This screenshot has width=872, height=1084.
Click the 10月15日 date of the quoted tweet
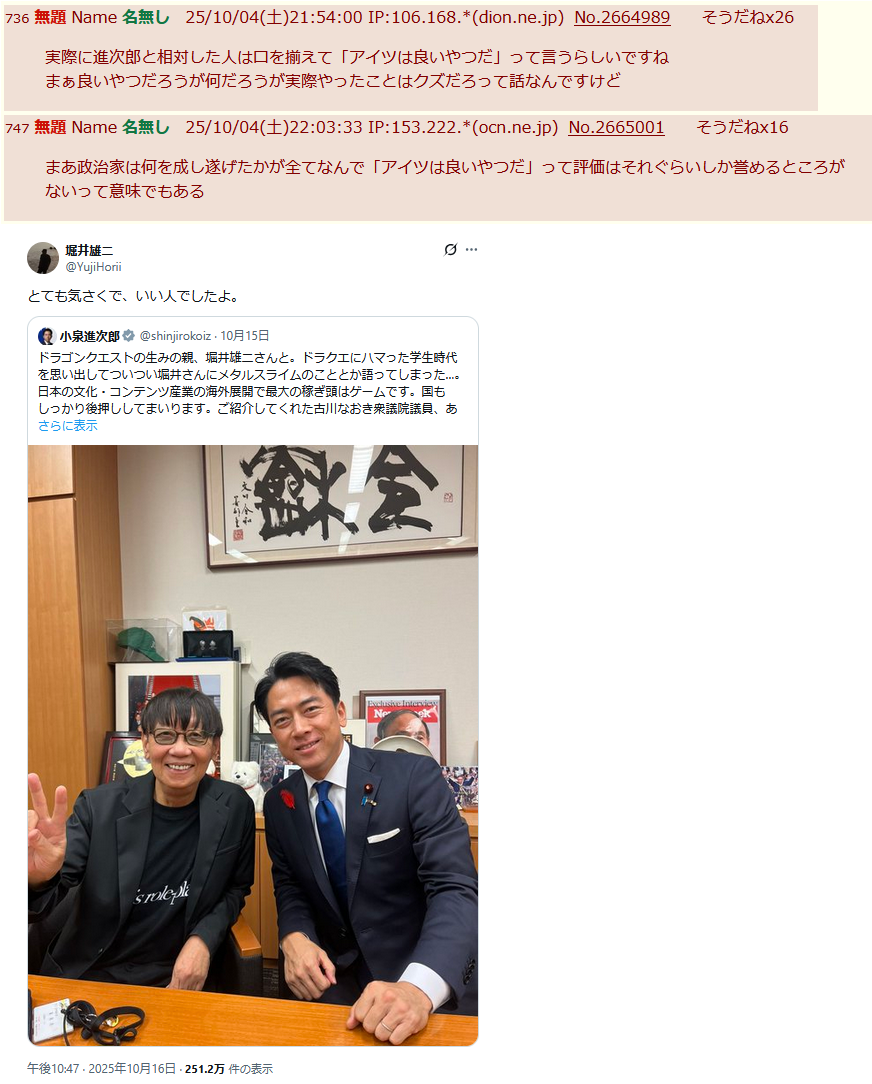tap(245, 336)
